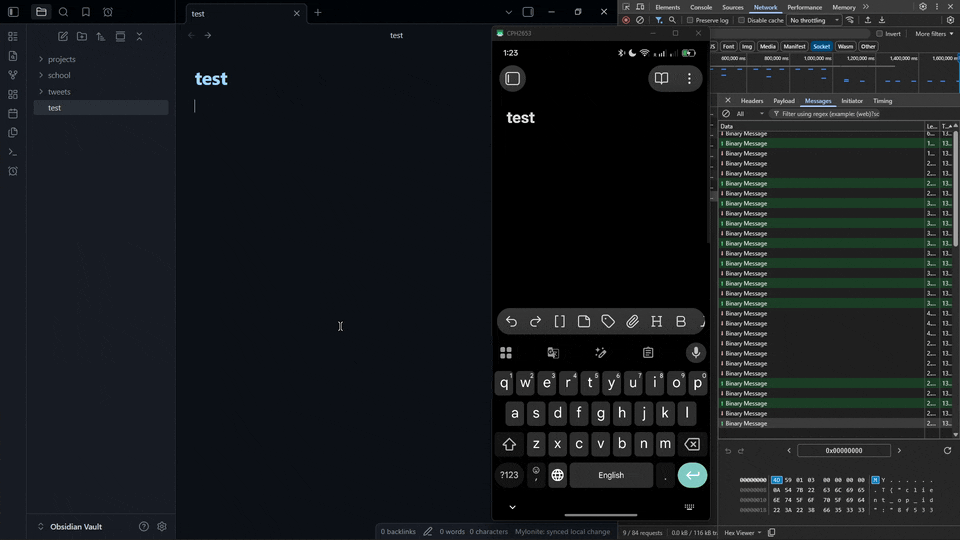Tap the microphone icon on phone keyboard
Screen dimensions: 960x540
[x=696, y=353]
